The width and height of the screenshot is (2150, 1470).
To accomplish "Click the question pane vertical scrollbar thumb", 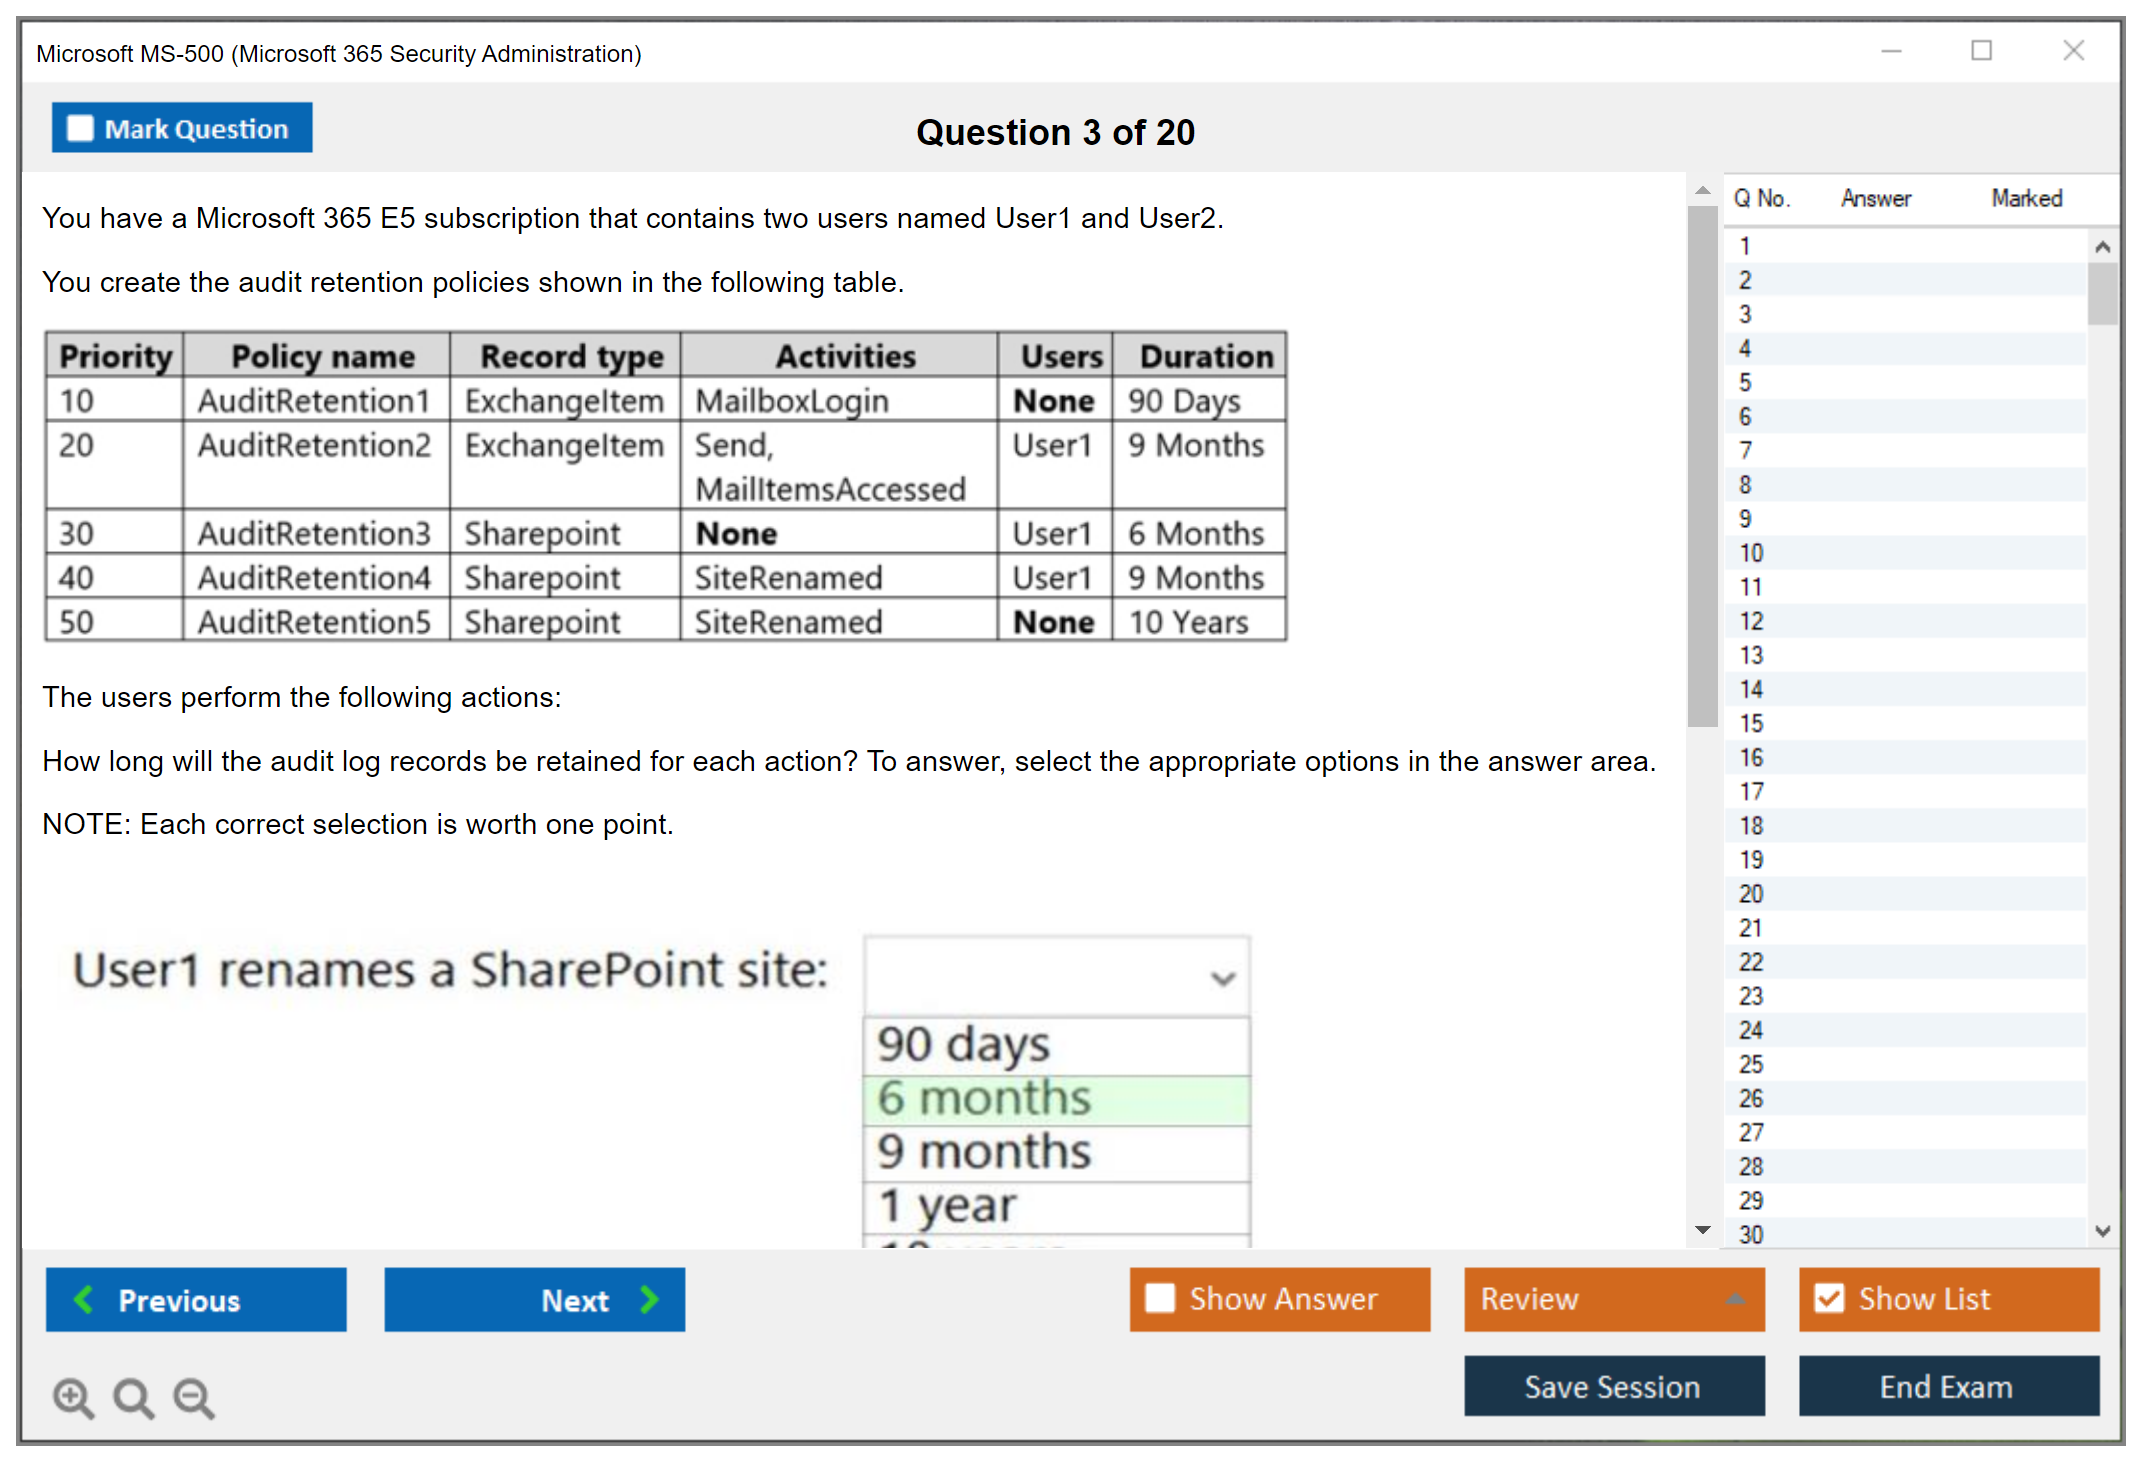I will (1702, 466).
